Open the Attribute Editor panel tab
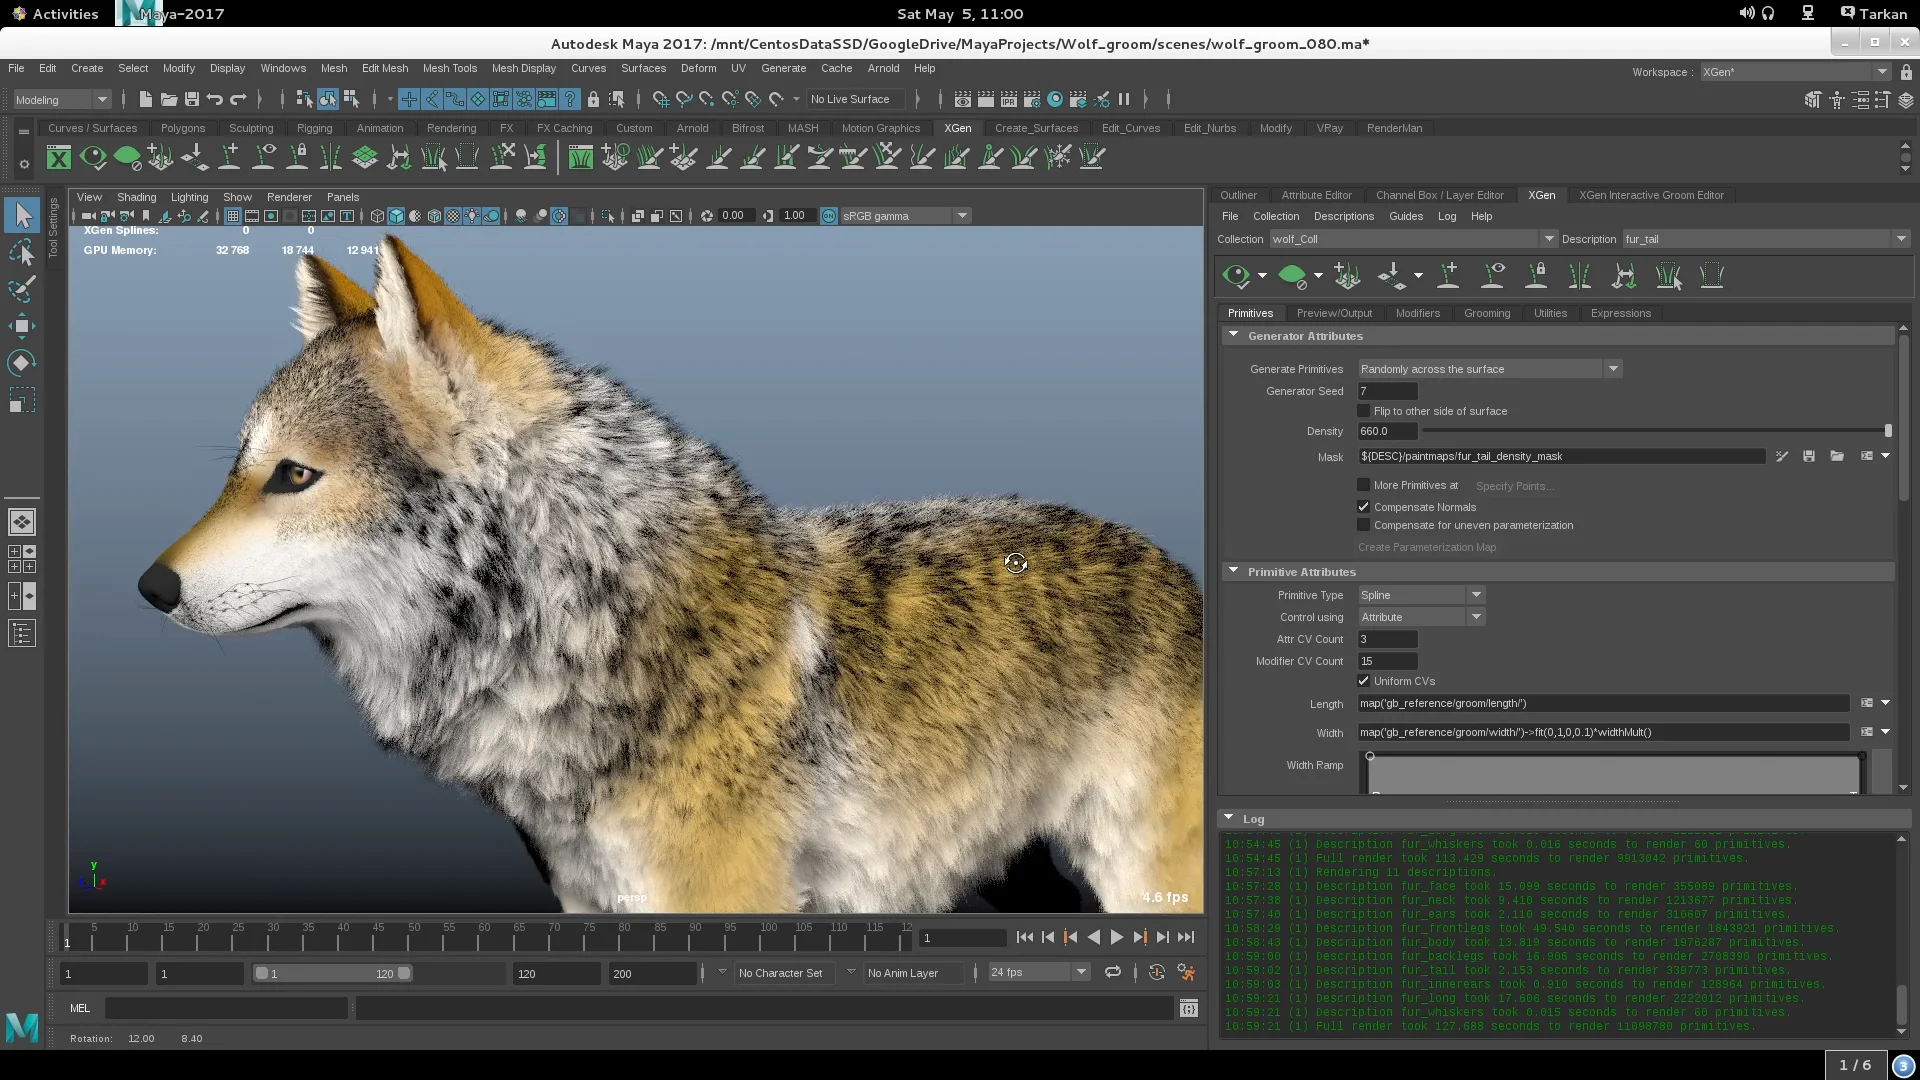1920x1080 pixels. [1316, 195]
